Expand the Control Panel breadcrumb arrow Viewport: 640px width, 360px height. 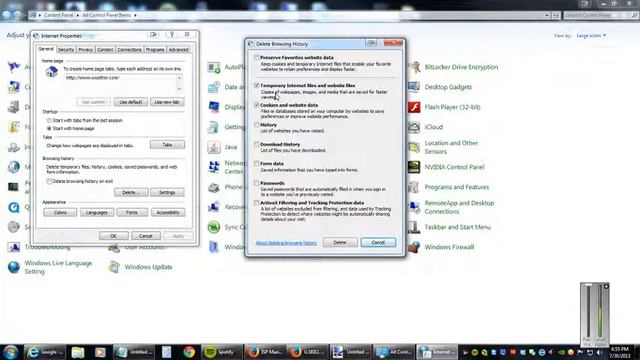pos(78,15)
